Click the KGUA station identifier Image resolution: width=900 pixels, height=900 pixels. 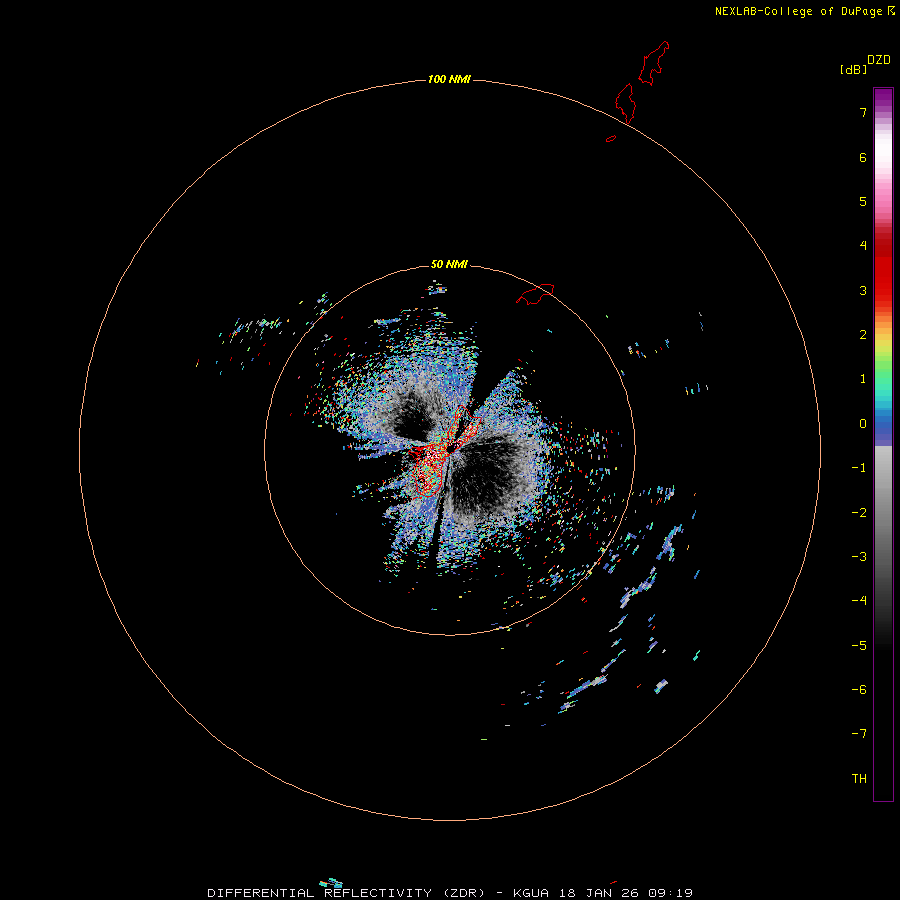click(531, 893)
